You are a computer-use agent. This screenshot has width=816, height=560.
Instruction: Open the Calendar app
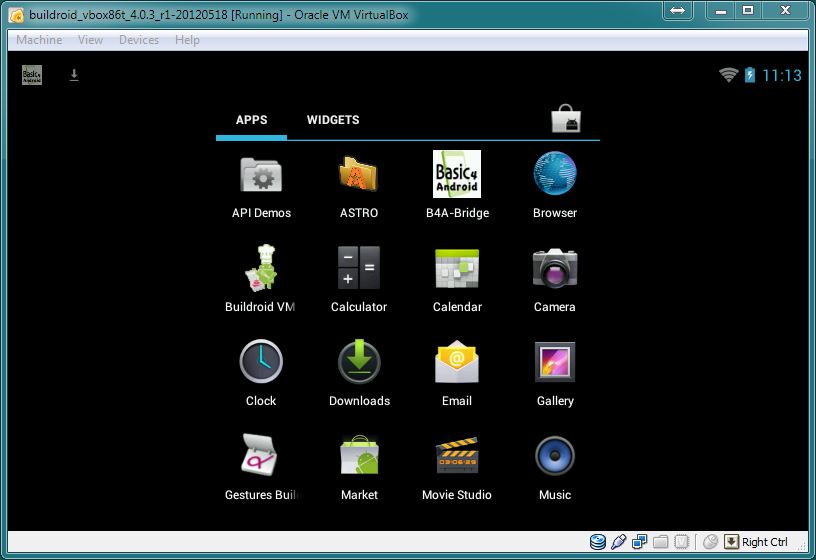(457, 281)
